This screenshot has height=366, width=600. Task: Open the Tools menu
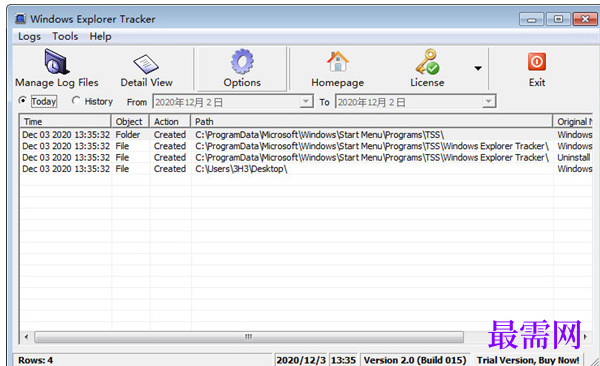pyautogui.click(x=65, y=36)
